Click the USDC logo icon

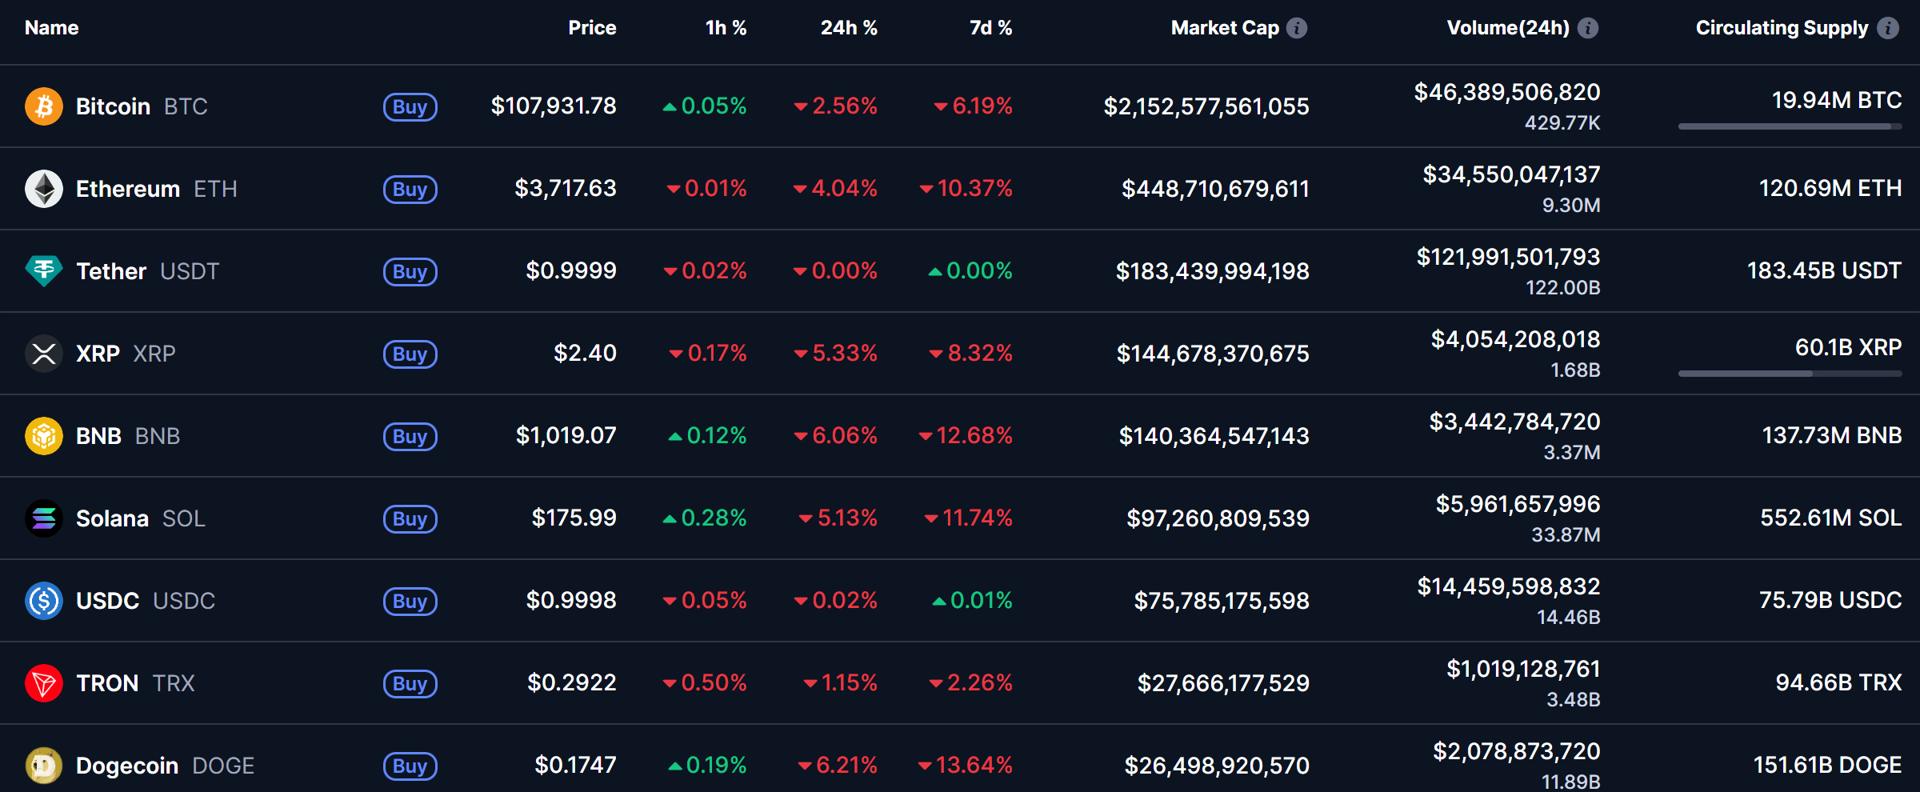tap(43, 600)
